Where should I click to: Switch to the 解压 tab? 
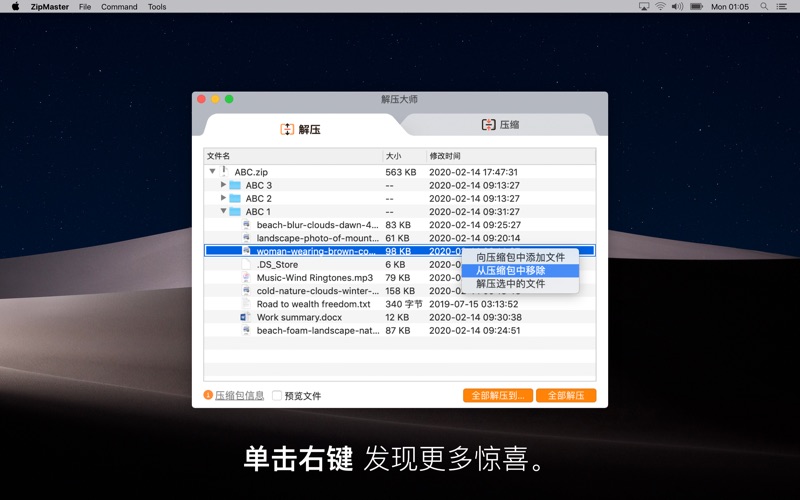tap(301, 129)
